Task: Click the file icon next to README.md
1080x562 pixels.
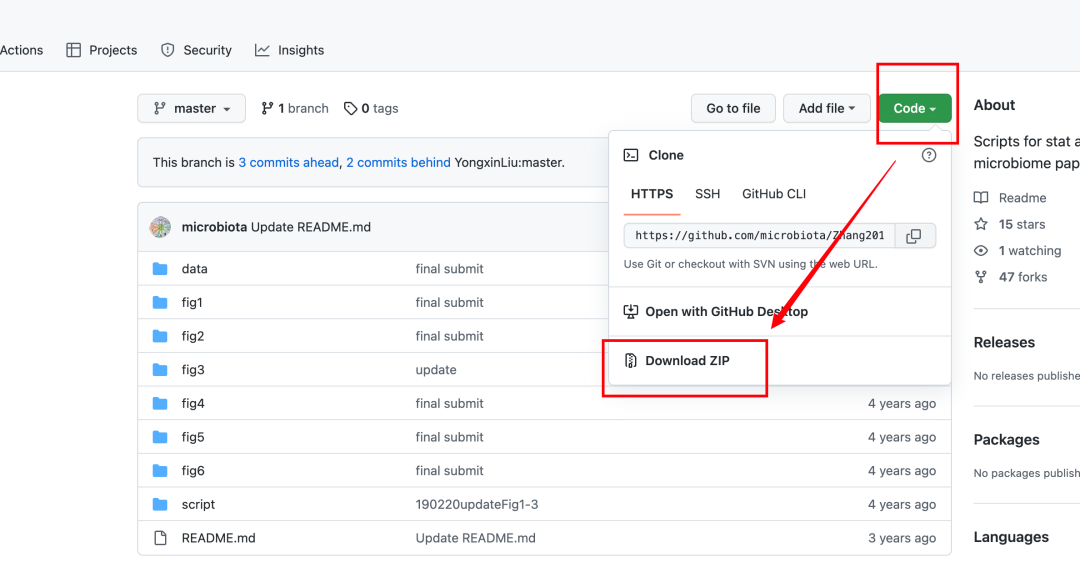Action: click(160, 538)
